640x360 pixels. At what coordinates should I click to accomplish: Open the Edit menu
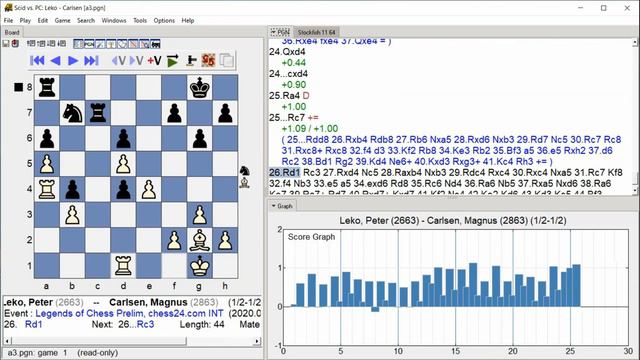(43, 20)
